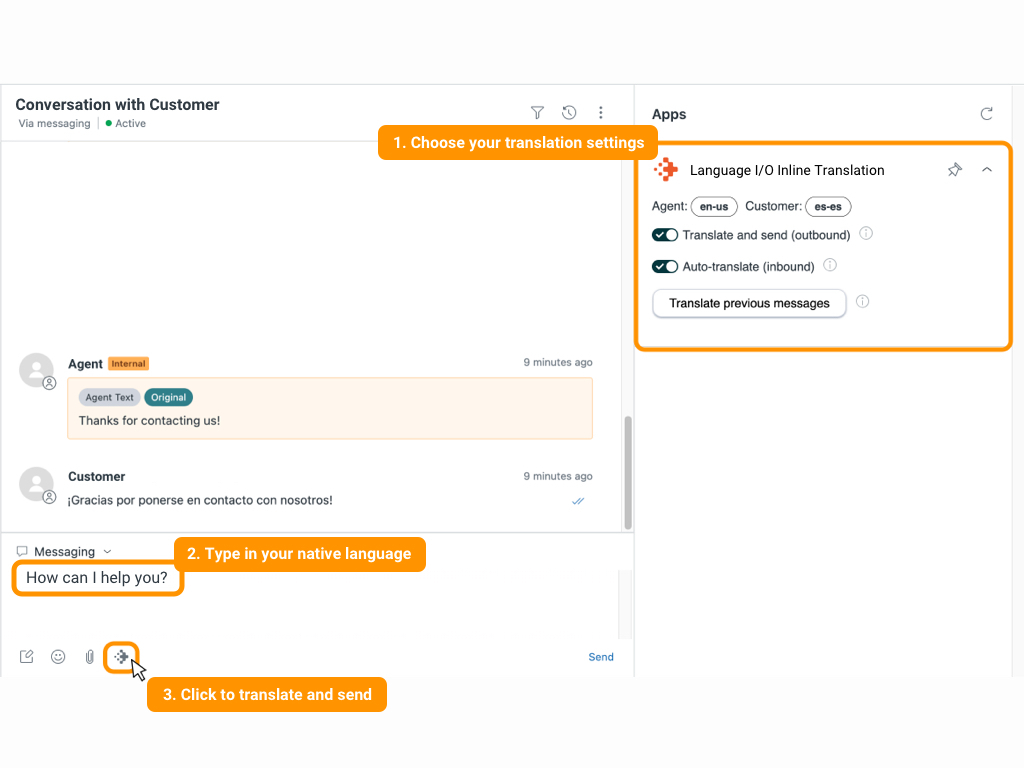The height and width of the screenshot is (768, 1024).
Task: Collapse the Language I/O Inline Translation panel
Action: [987, 170]
